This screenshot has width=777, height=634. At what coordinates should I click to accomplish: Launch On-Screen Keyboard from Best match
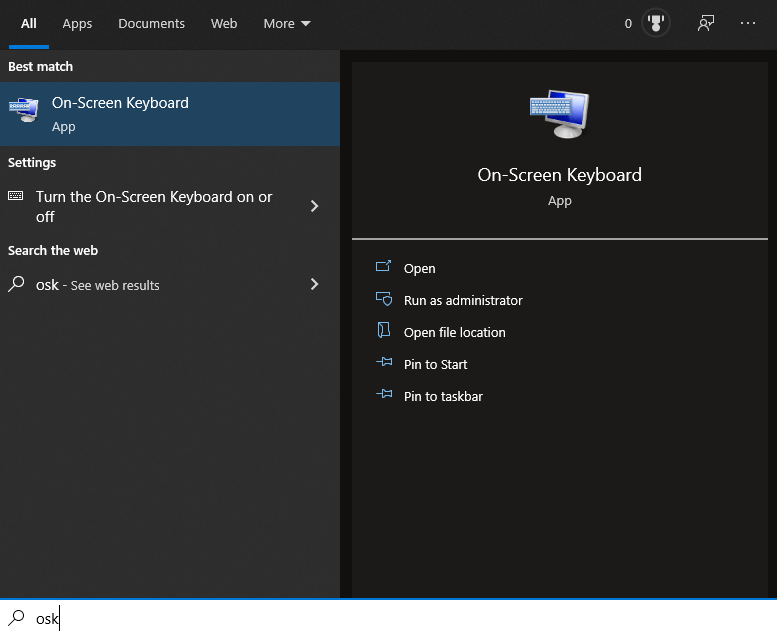point(120,113)
